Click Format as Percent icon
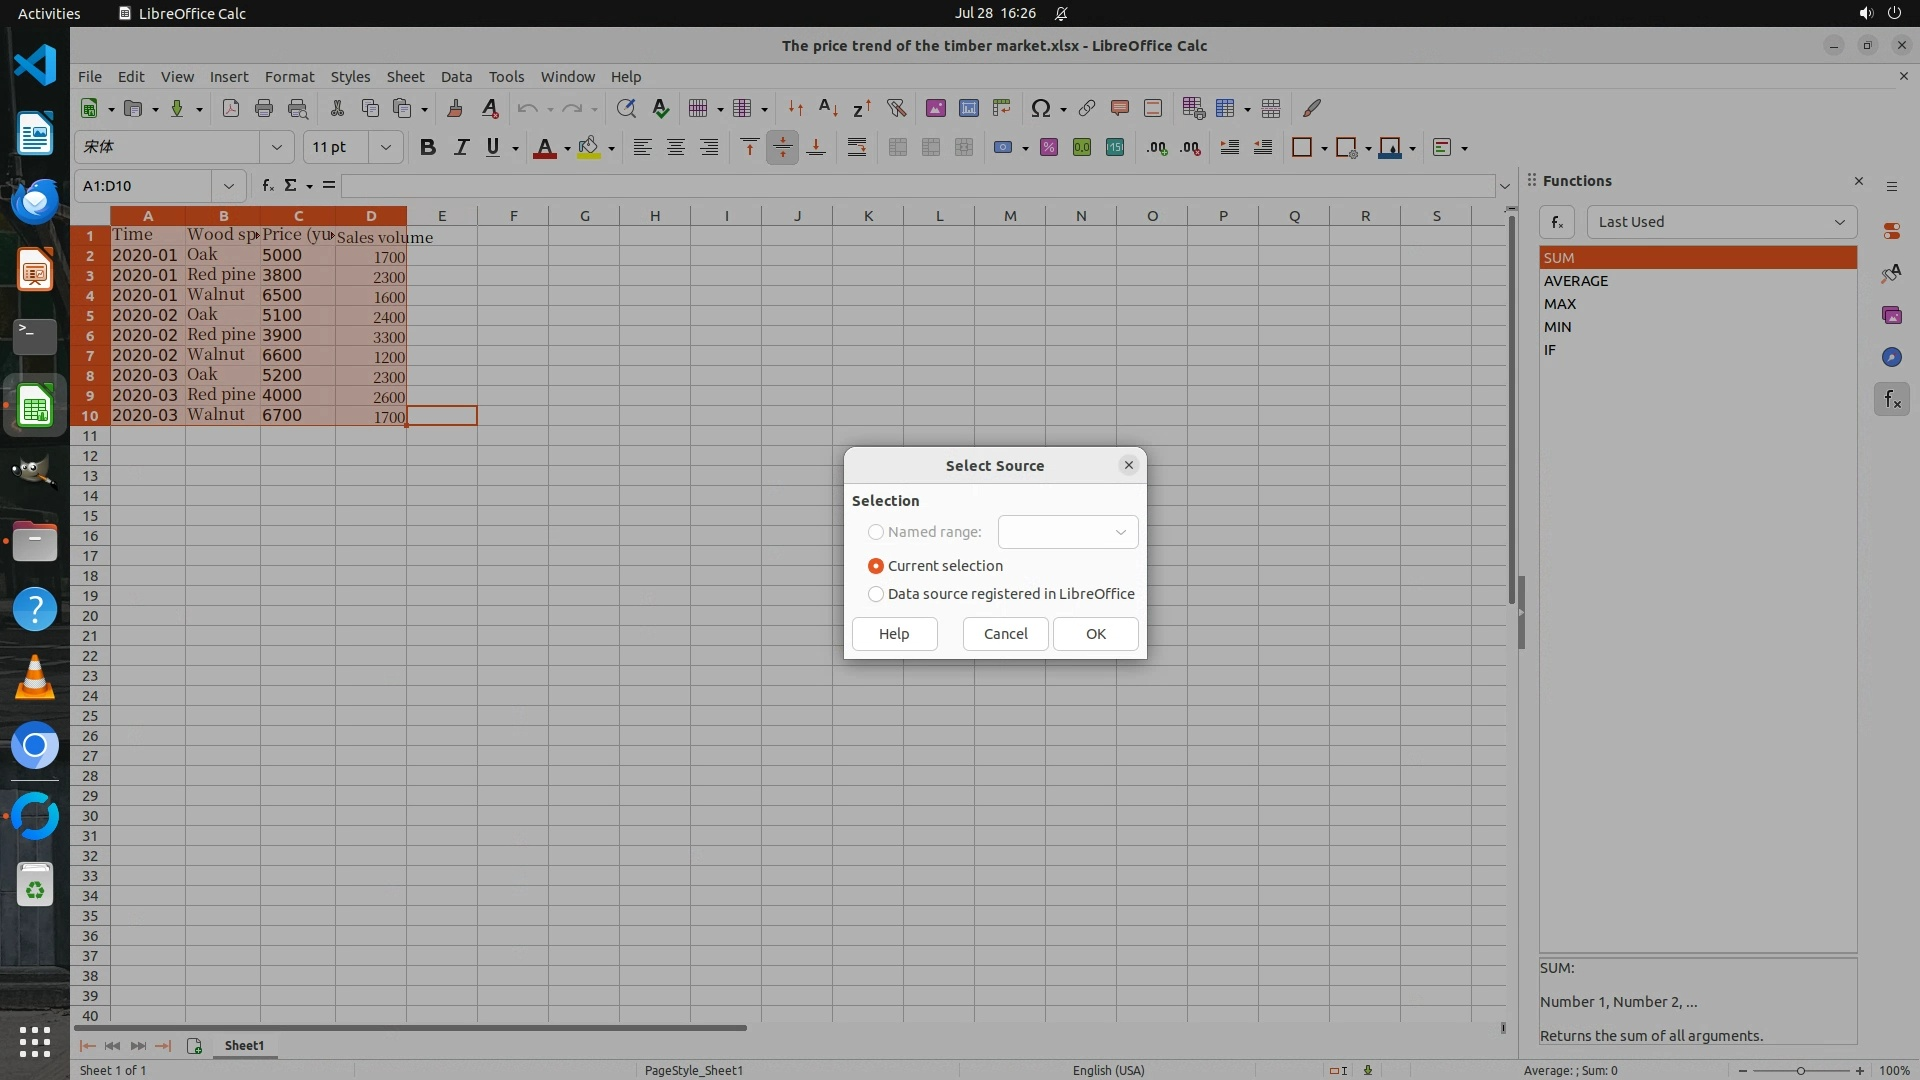The height and width of the screenshot is (1080, 1920). (x=1048, y=147)
